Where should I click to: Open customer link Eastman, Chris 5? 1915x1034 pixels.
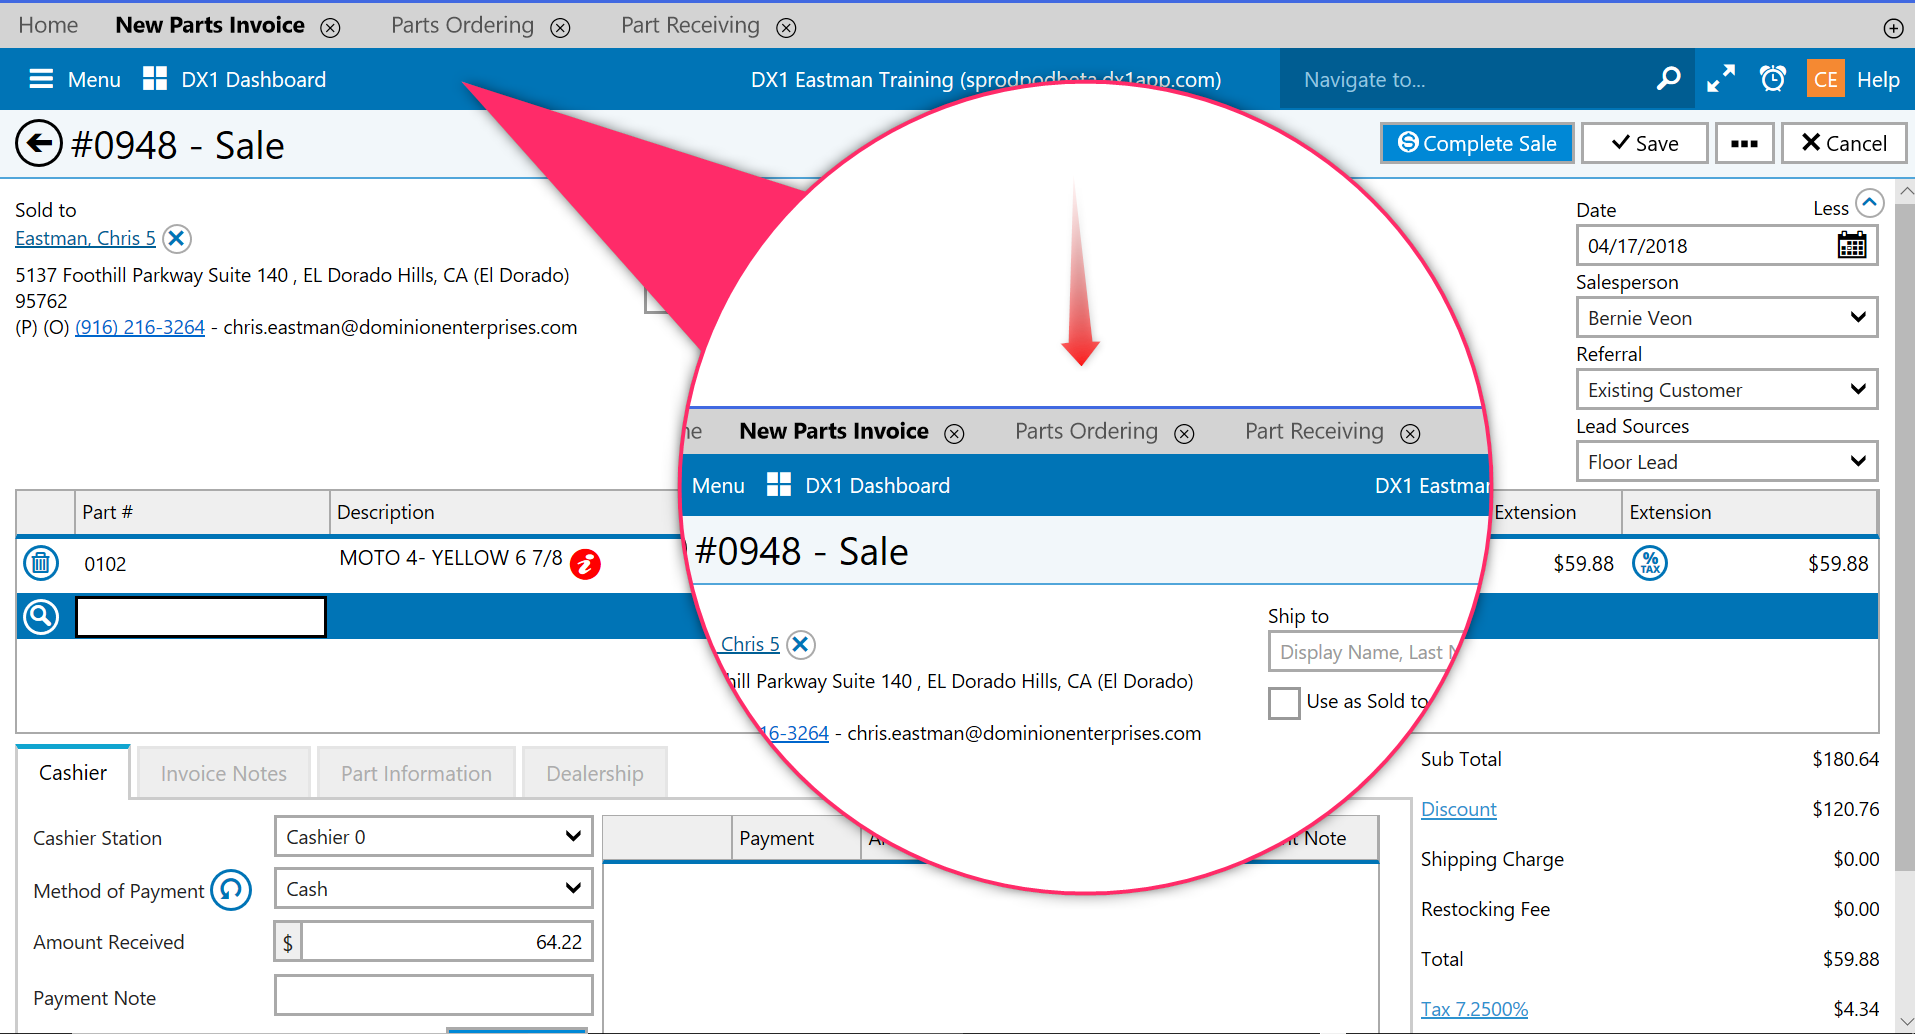coord(85,238)
